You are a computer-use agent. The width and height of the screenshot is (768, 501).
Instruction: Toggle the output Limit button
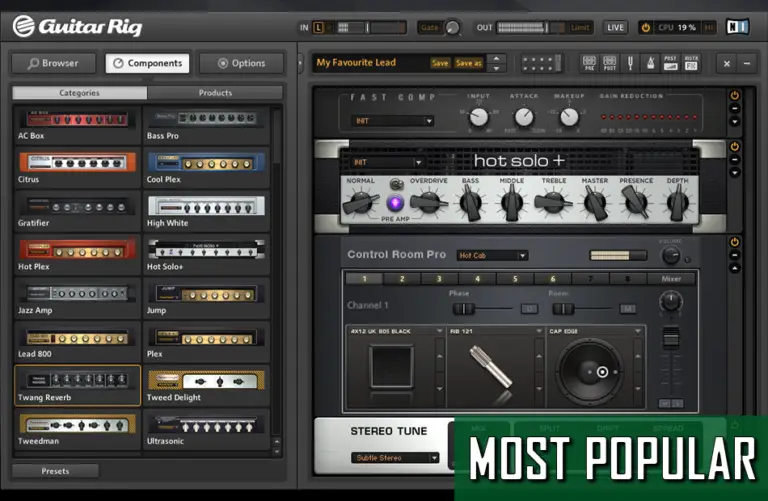[580, 27]
